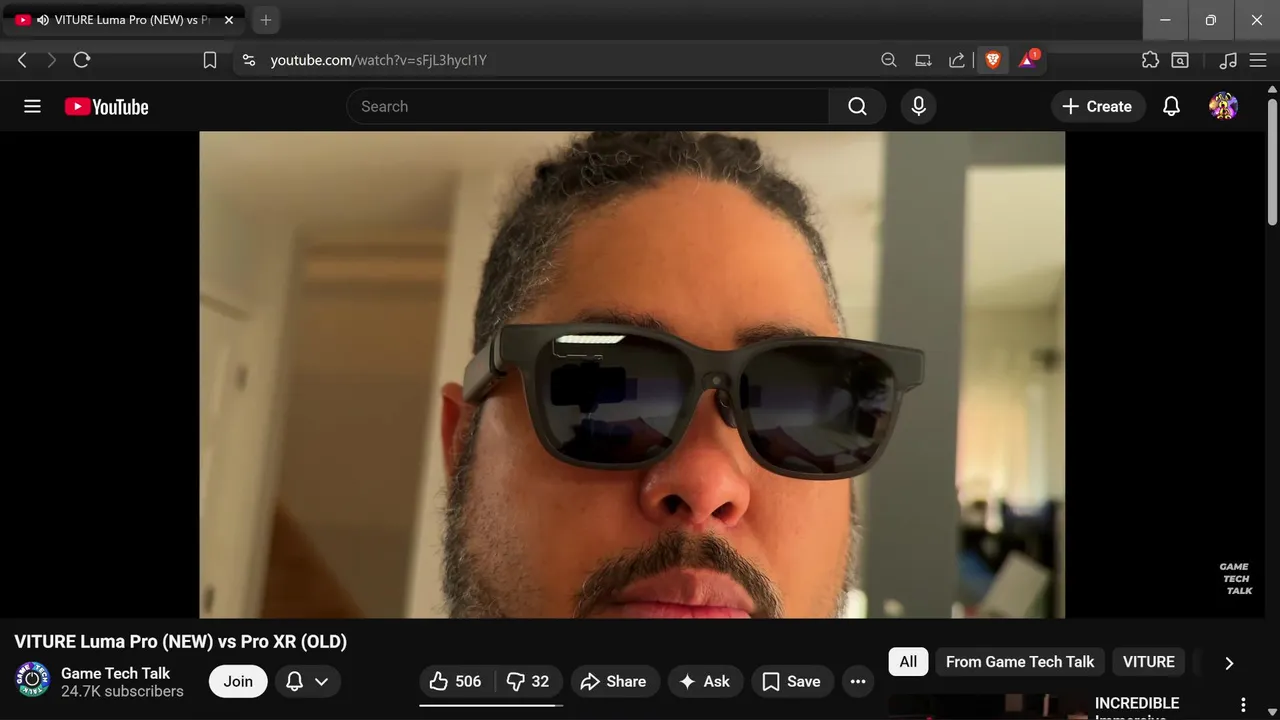Select From Game Tech Talk chip

click(1020, 661)
